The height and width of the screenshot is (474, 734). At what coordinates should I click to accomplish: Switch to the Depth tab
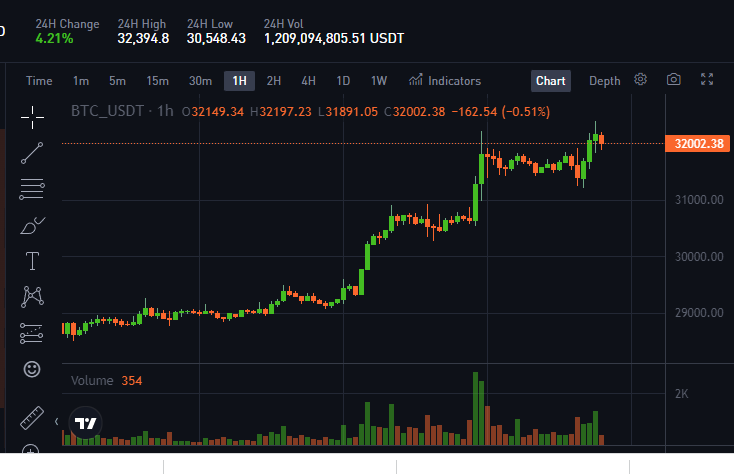click(x=604, y=81)
